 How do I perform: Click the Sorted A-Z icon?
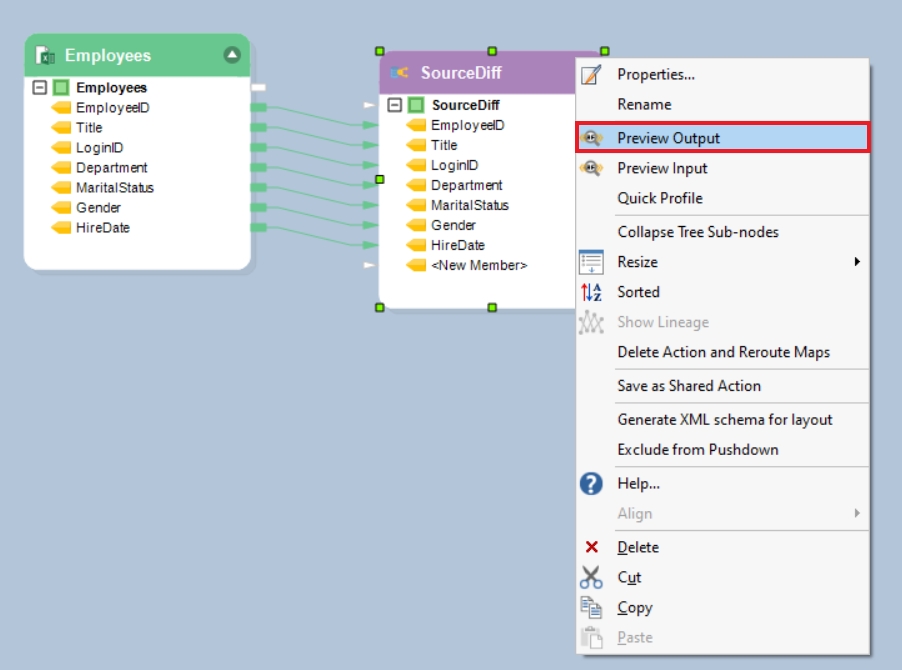(x=591, y=292)
